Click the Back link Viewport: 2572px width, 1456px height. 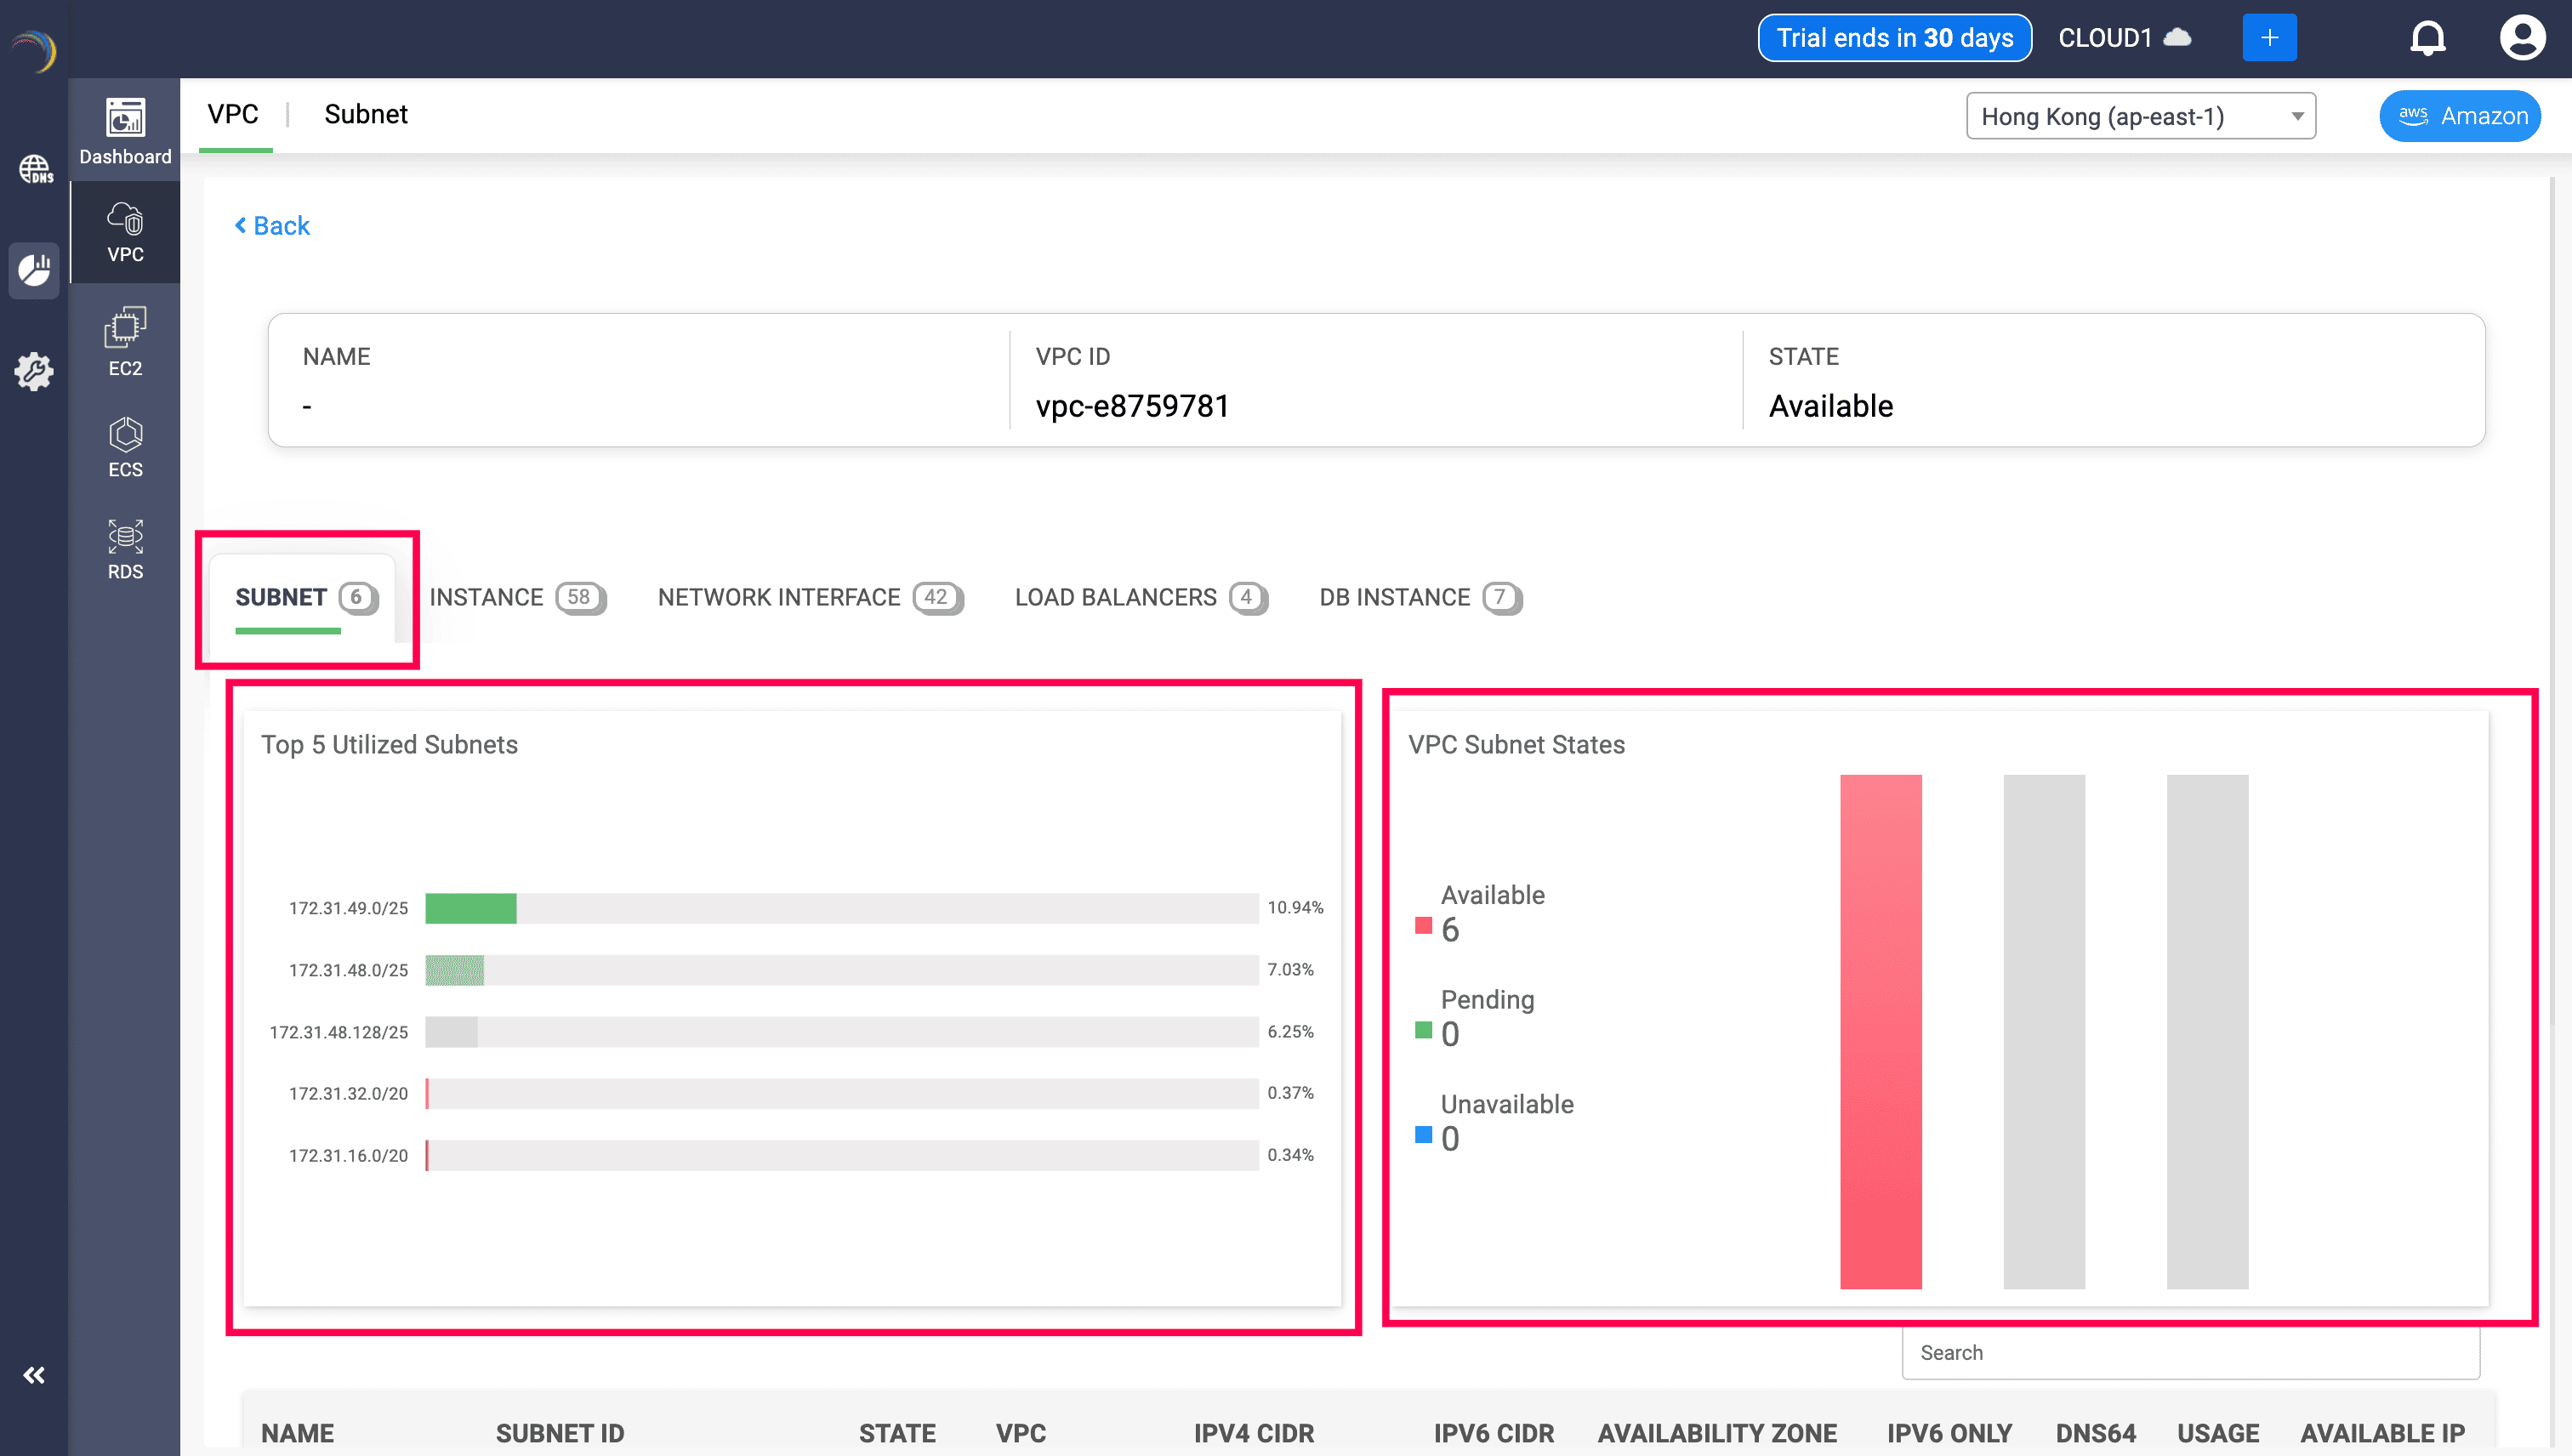(x=271, y=225)
